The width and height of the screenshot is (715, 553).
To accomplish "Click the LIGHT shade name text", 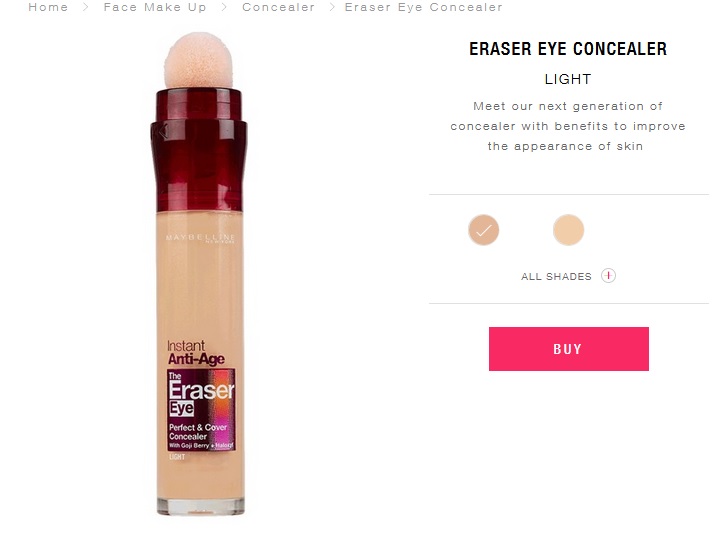I will click(568, 79).
